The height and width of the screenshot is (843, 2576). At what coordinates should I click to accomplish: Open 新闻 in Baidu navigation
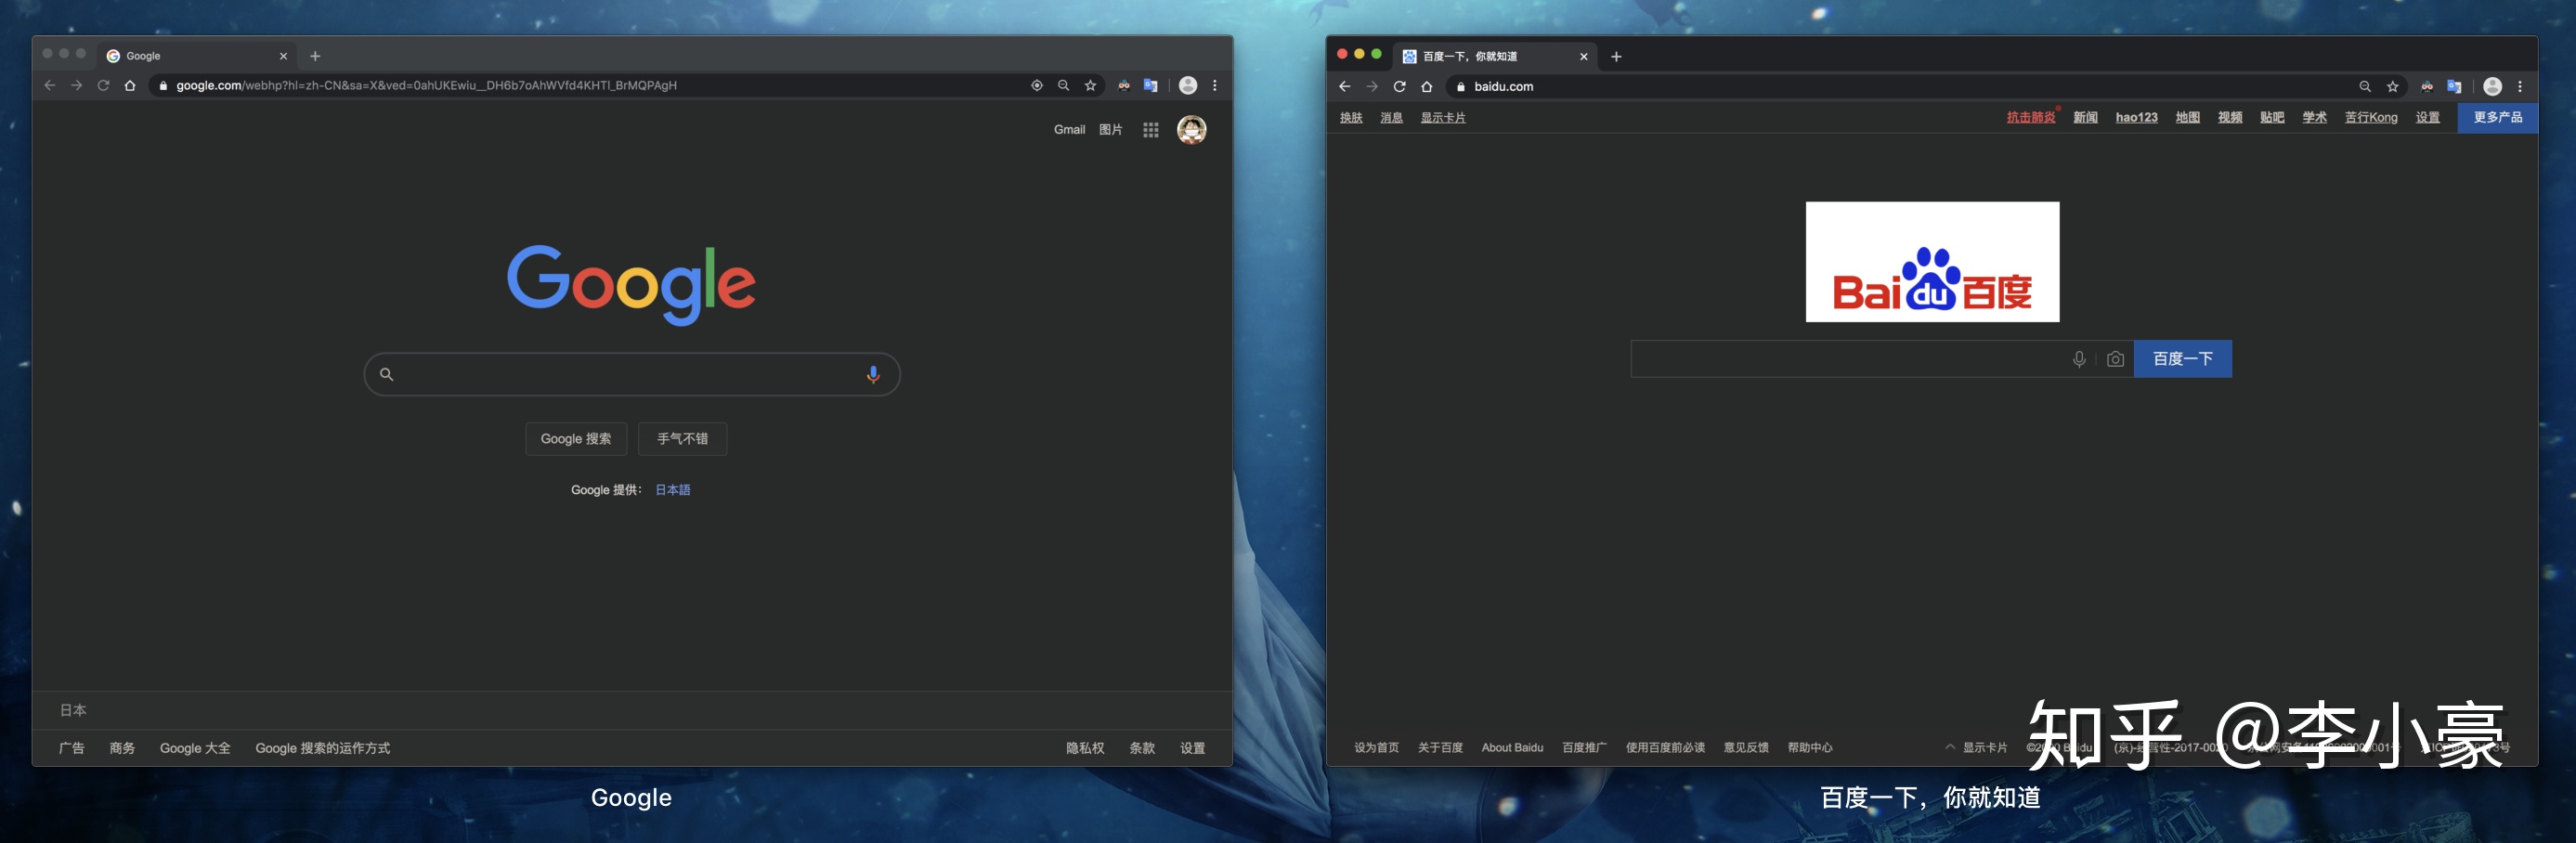[2085, 118]
